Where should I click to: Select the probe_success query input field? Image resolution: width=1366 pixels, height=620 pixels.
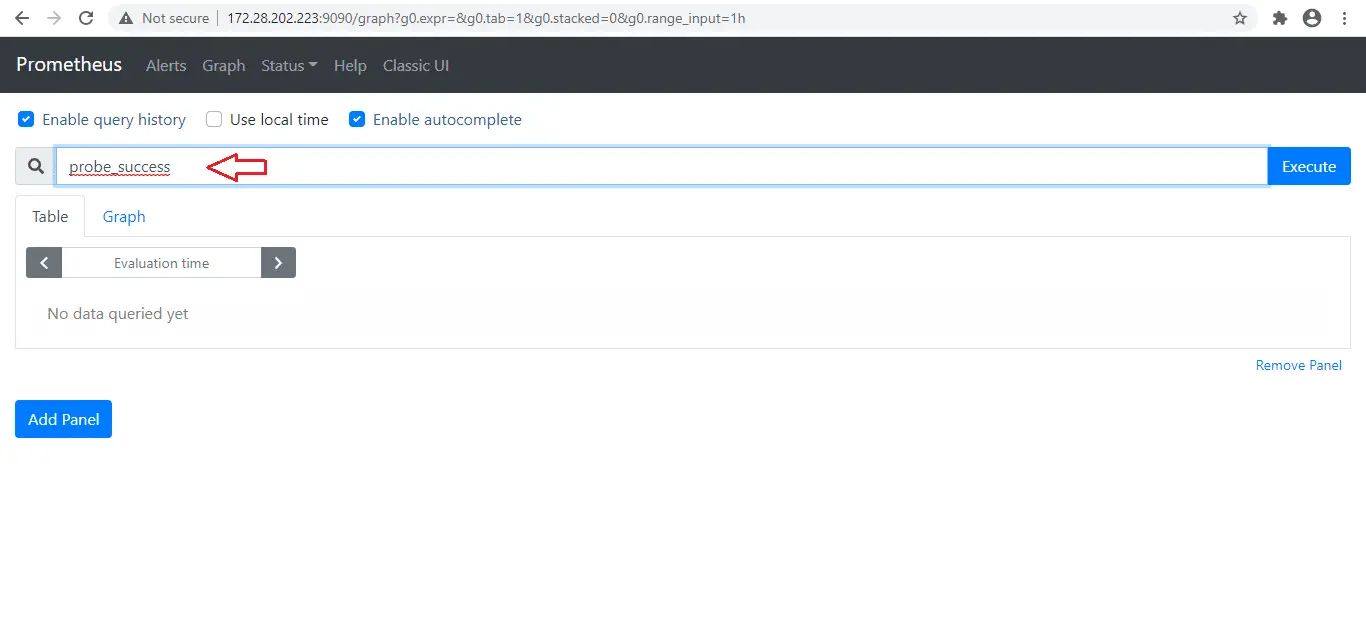(400, 166)
